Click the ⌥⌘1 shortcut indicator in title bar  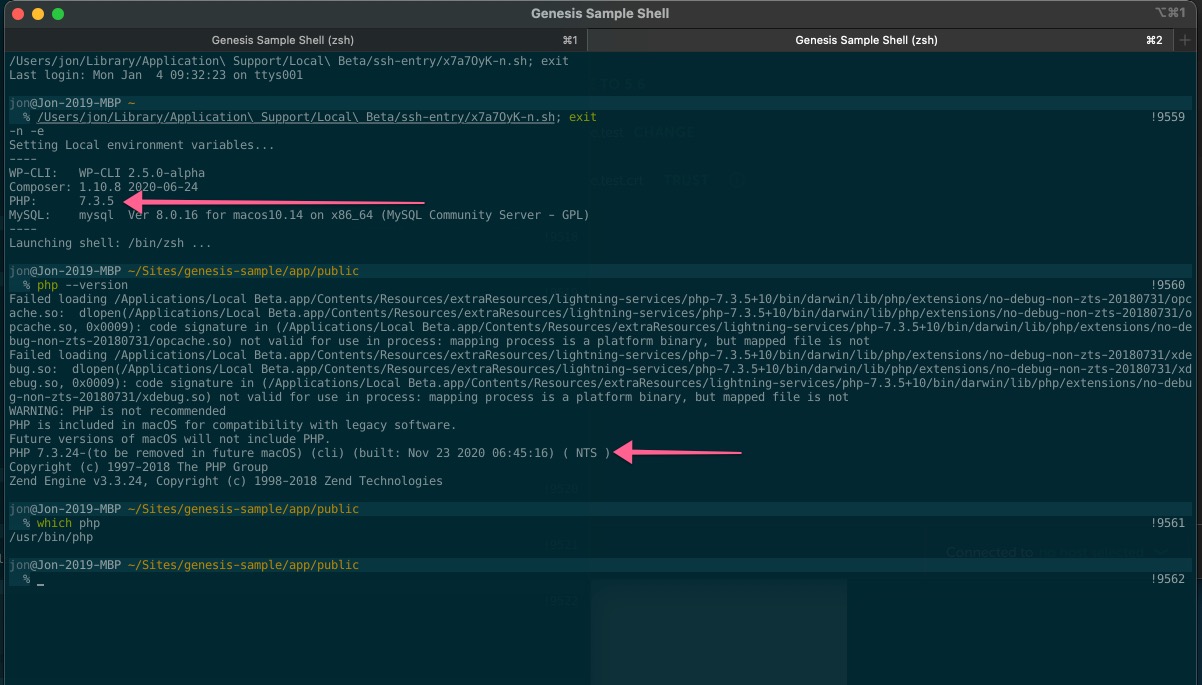tap(1170, 14)
